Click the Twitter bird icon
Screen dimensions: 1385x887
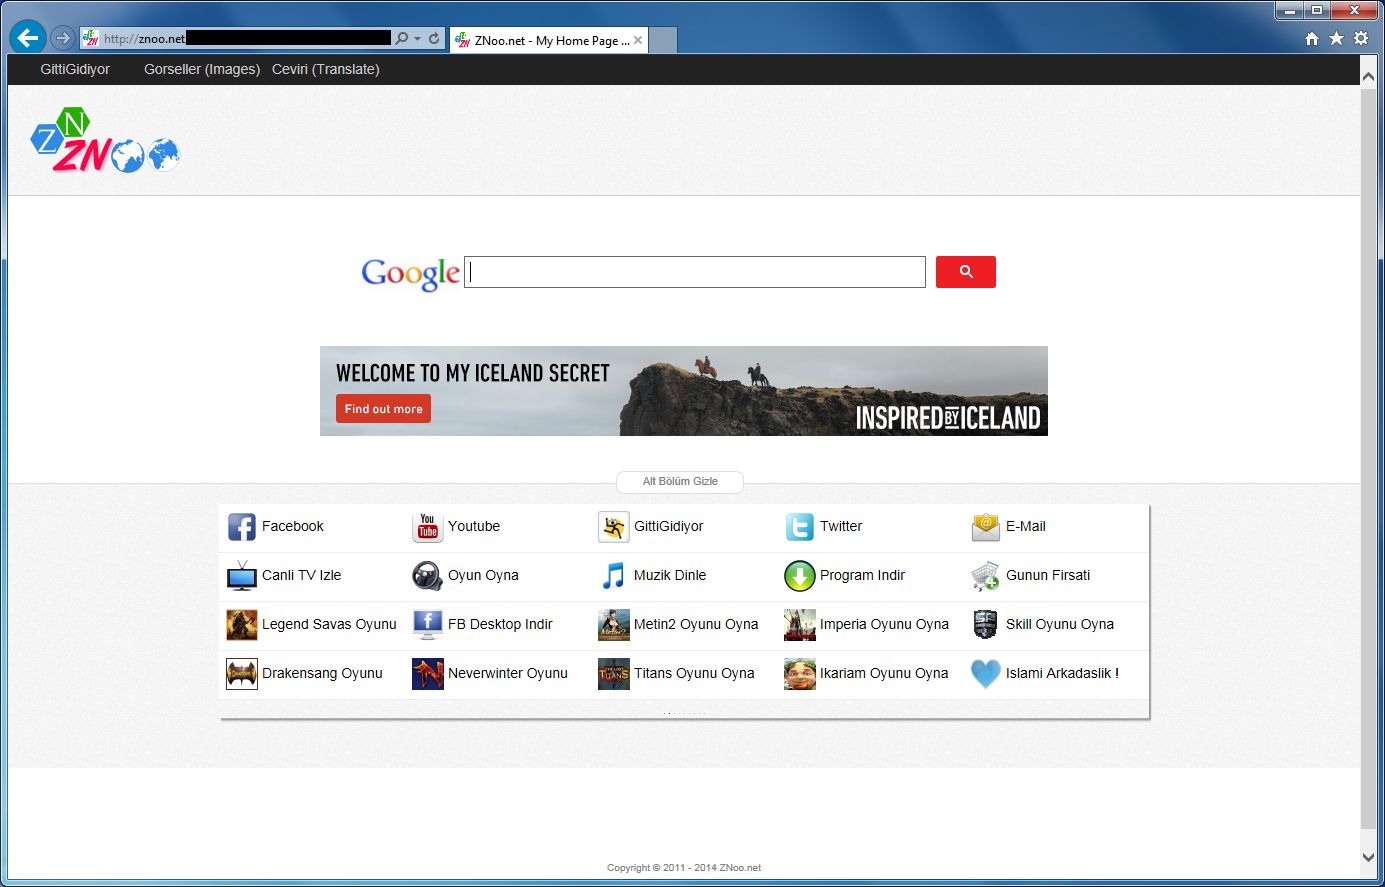click(799, 526)
